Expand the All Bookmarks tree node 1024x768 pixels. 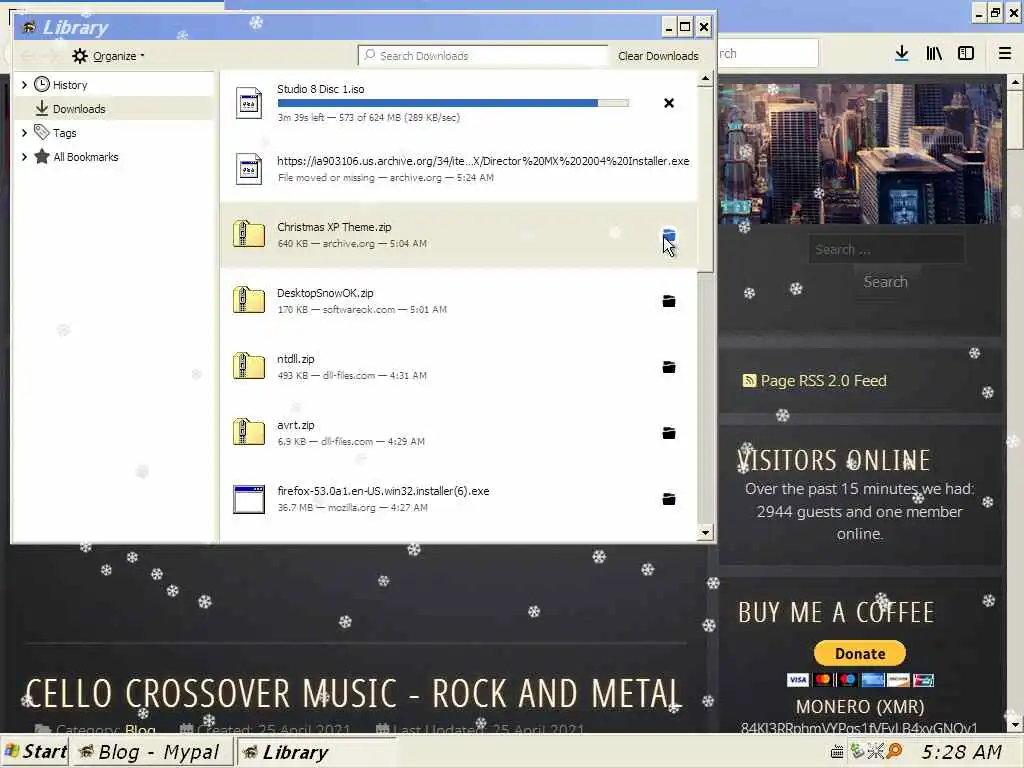[x=24, y=157]
